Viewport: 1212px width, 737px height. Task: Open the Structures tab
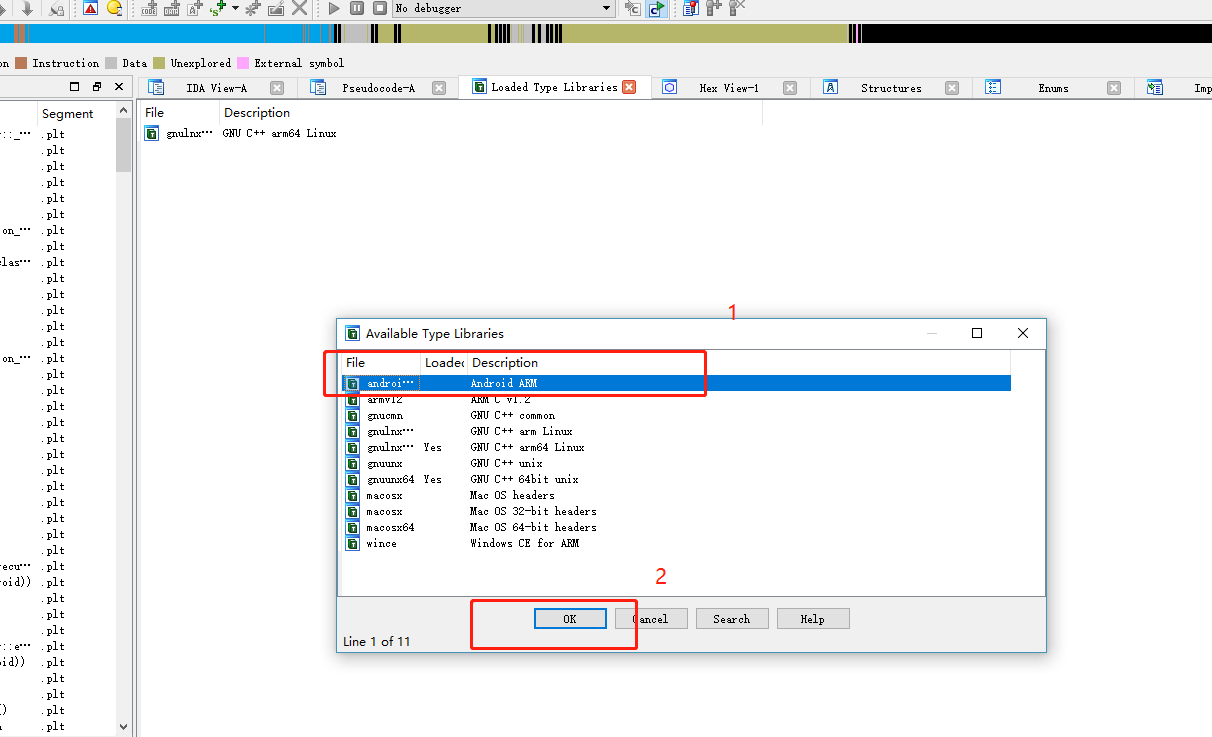click(889, 87)
